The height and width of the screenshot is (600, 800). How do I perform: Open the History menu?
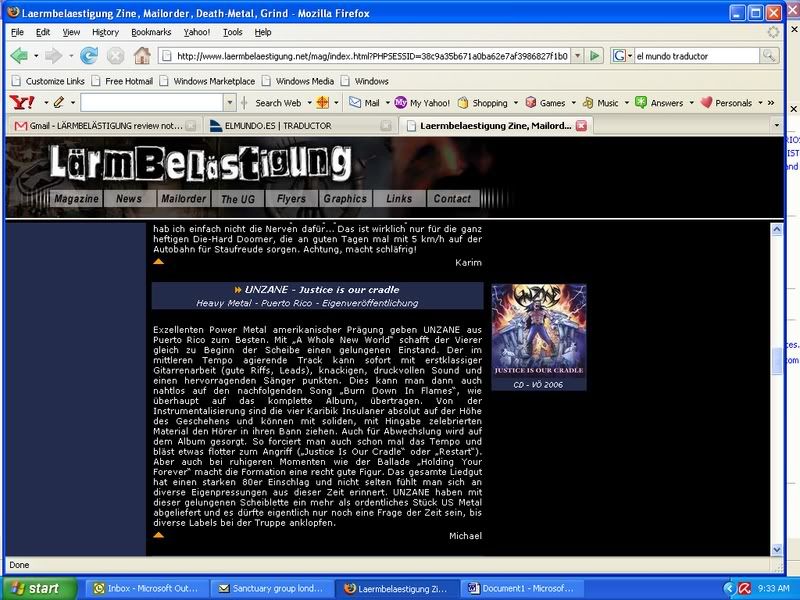[105, 32]
